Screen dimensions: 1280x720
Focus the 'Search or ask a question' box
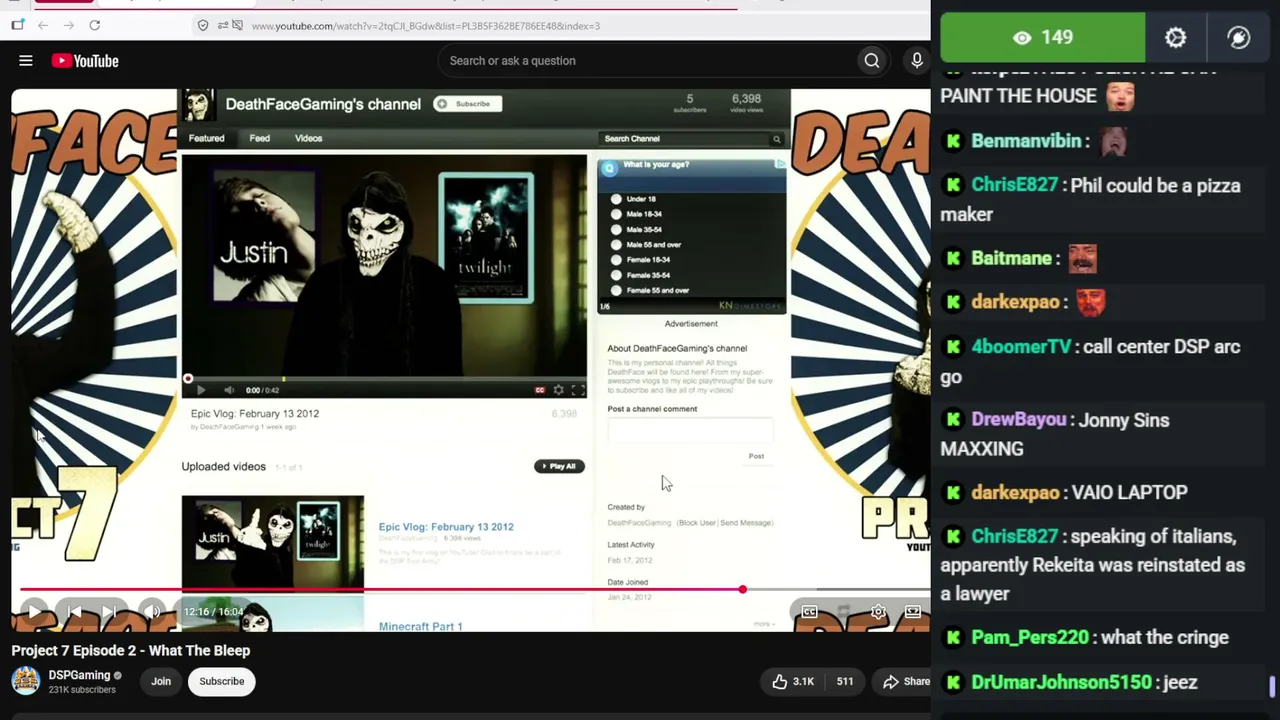[648, 61]
